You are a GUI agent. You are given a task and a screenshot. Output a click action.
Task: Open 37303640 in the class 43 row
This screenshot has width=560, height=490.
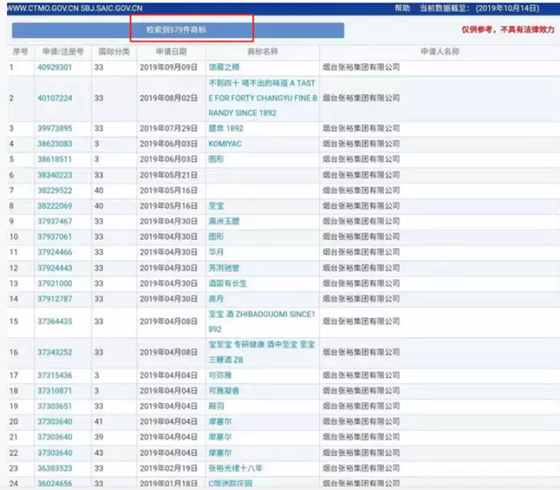coord(55,453)
